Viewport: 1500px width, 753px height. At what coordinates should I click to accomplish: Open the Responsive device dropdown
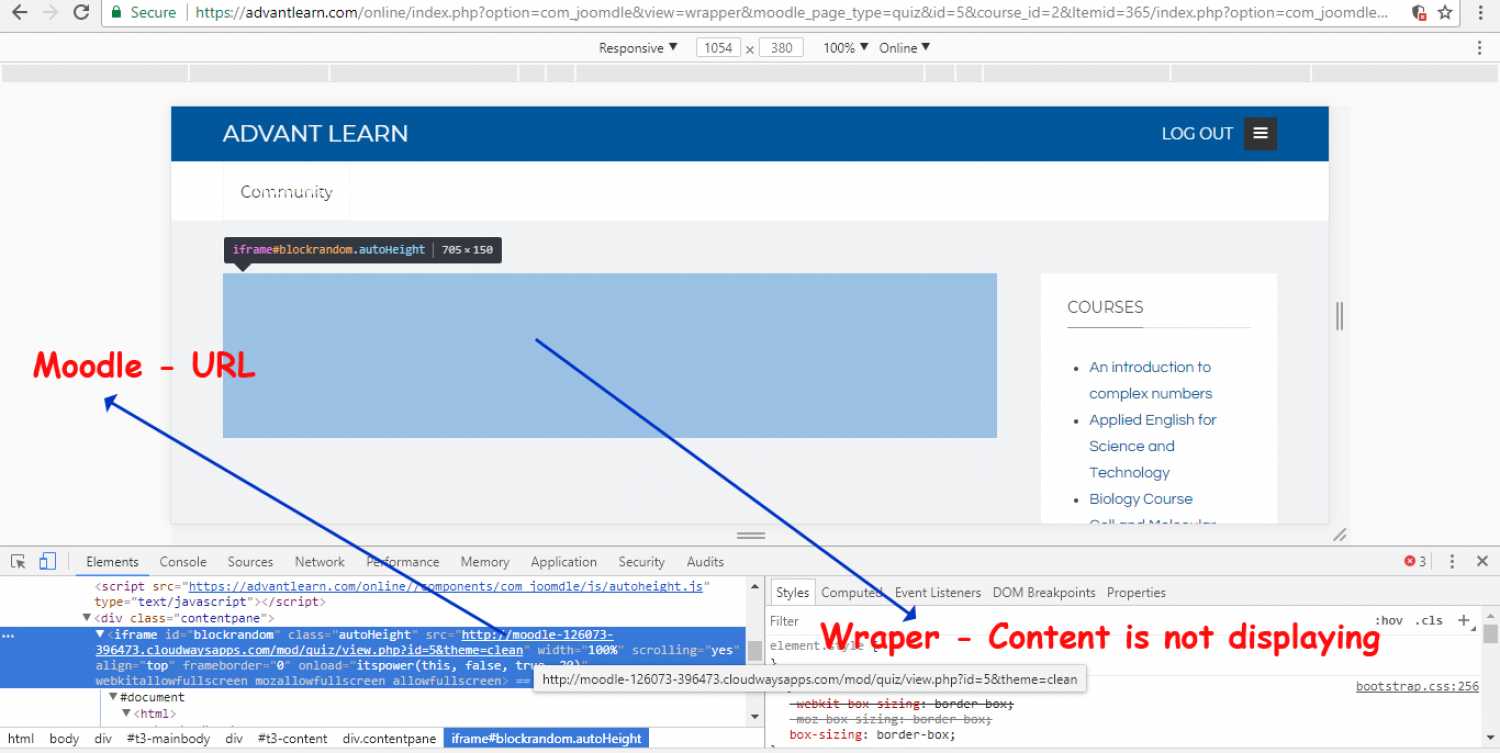pyautogui.click(x=638, y=48)
